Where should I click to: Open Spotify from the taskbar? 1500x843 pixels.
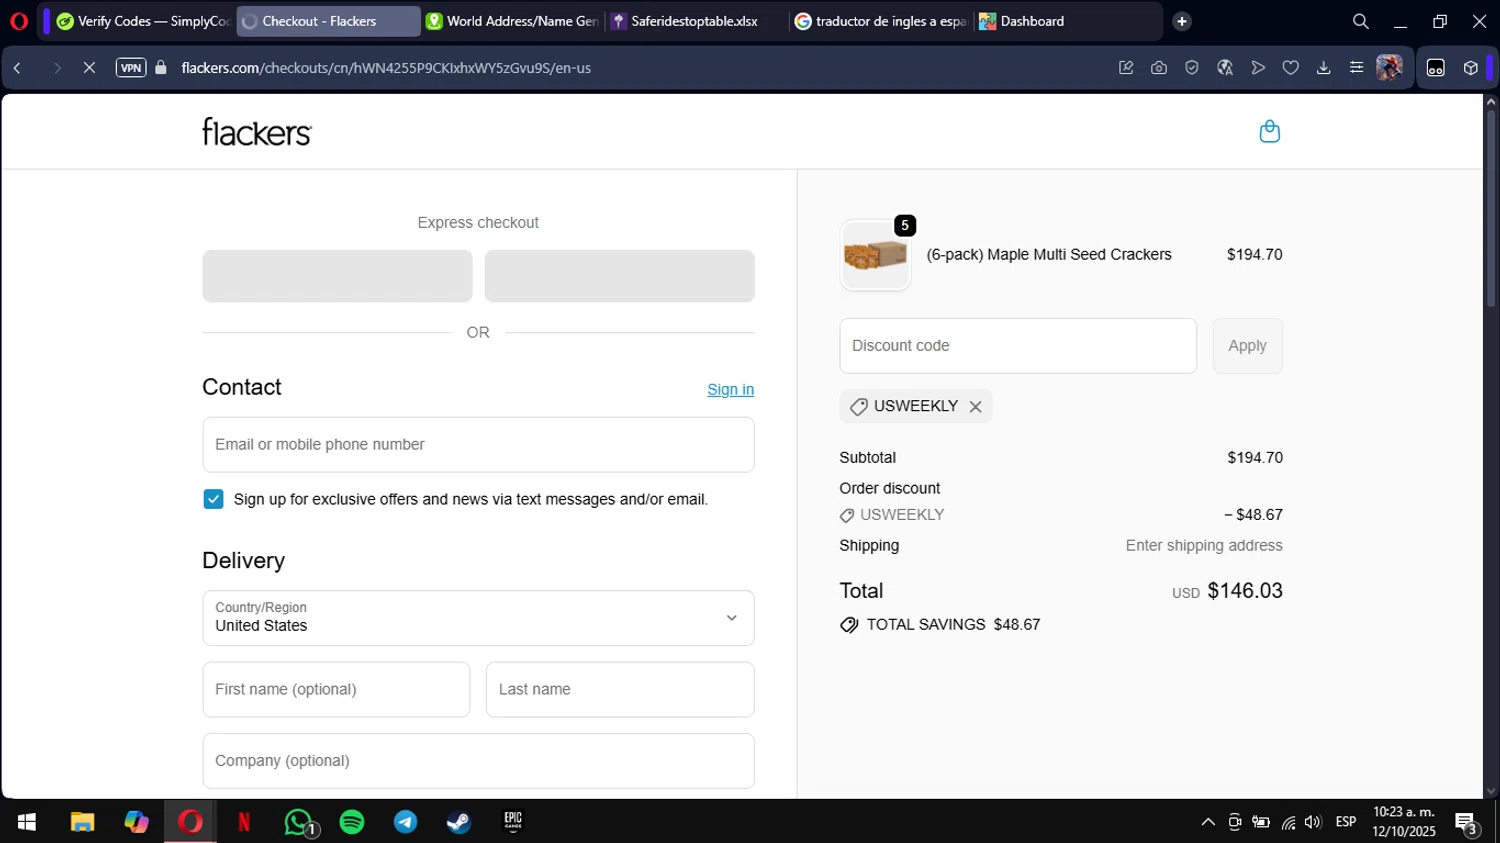pyautogui.click(x=352, y=822)
